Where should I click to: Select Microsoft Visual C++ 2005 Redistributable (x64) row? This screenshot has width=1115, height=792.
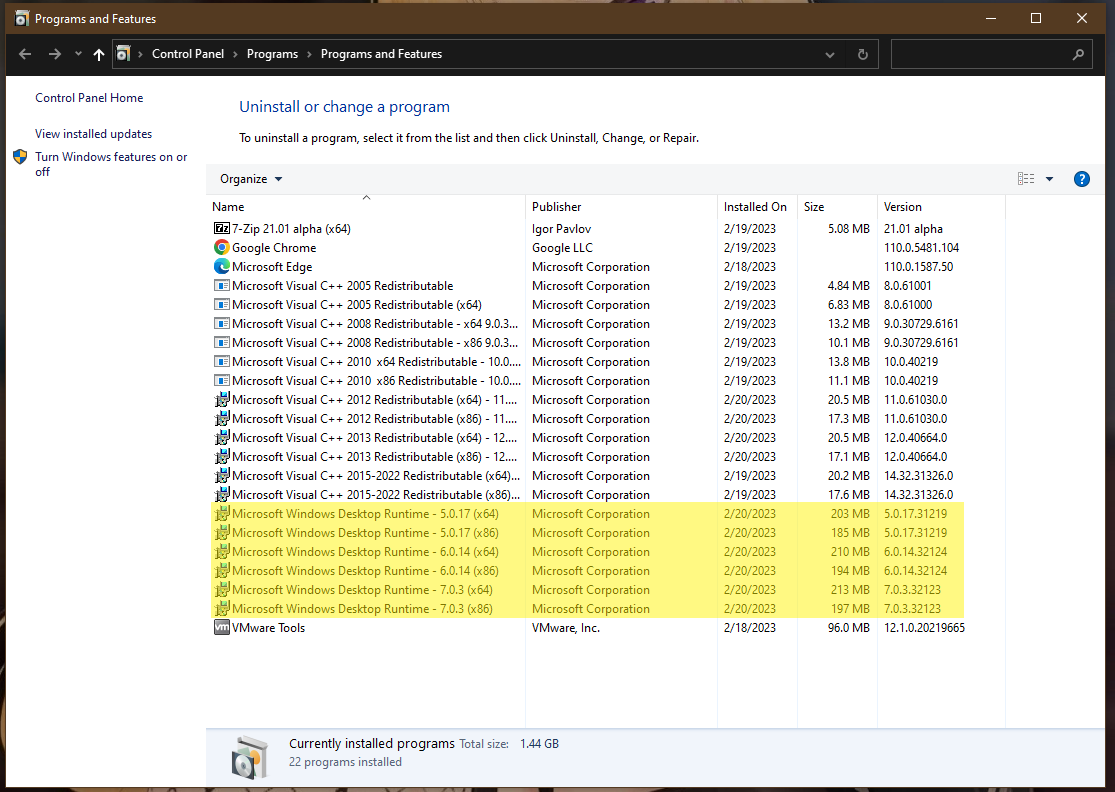tap(357, 305)
